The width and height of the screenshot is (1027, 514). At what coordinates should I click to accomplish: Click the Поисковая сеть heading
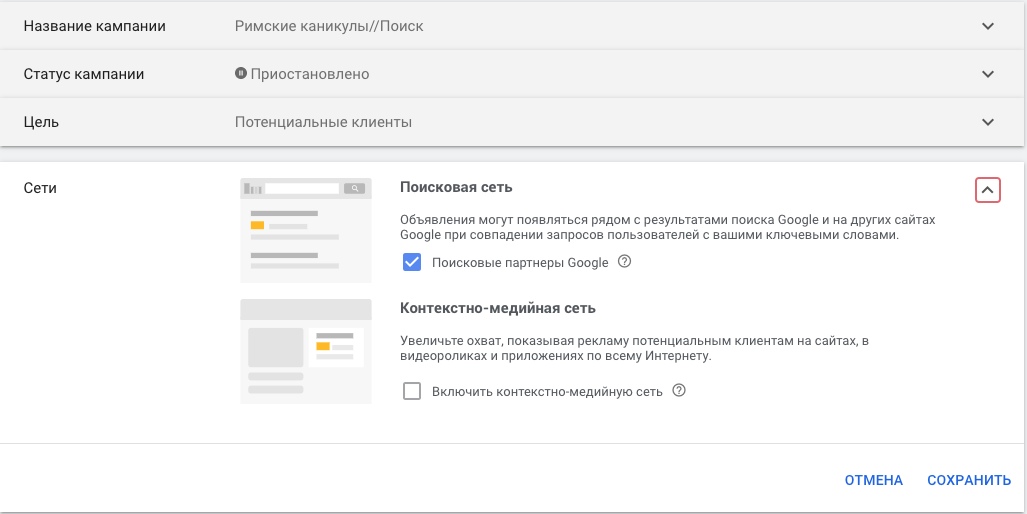[x=456, y=187]
